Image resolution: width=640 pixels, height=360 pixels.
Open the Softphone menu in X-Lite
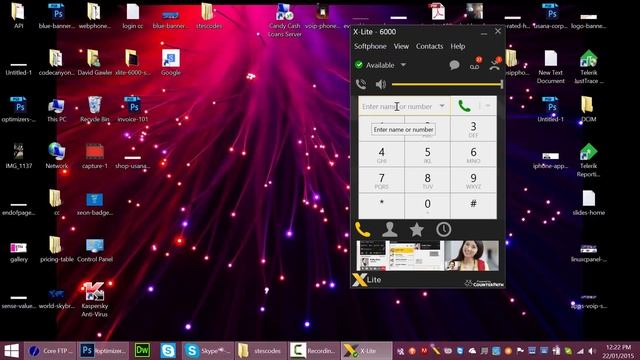click(x=370, y=46)
